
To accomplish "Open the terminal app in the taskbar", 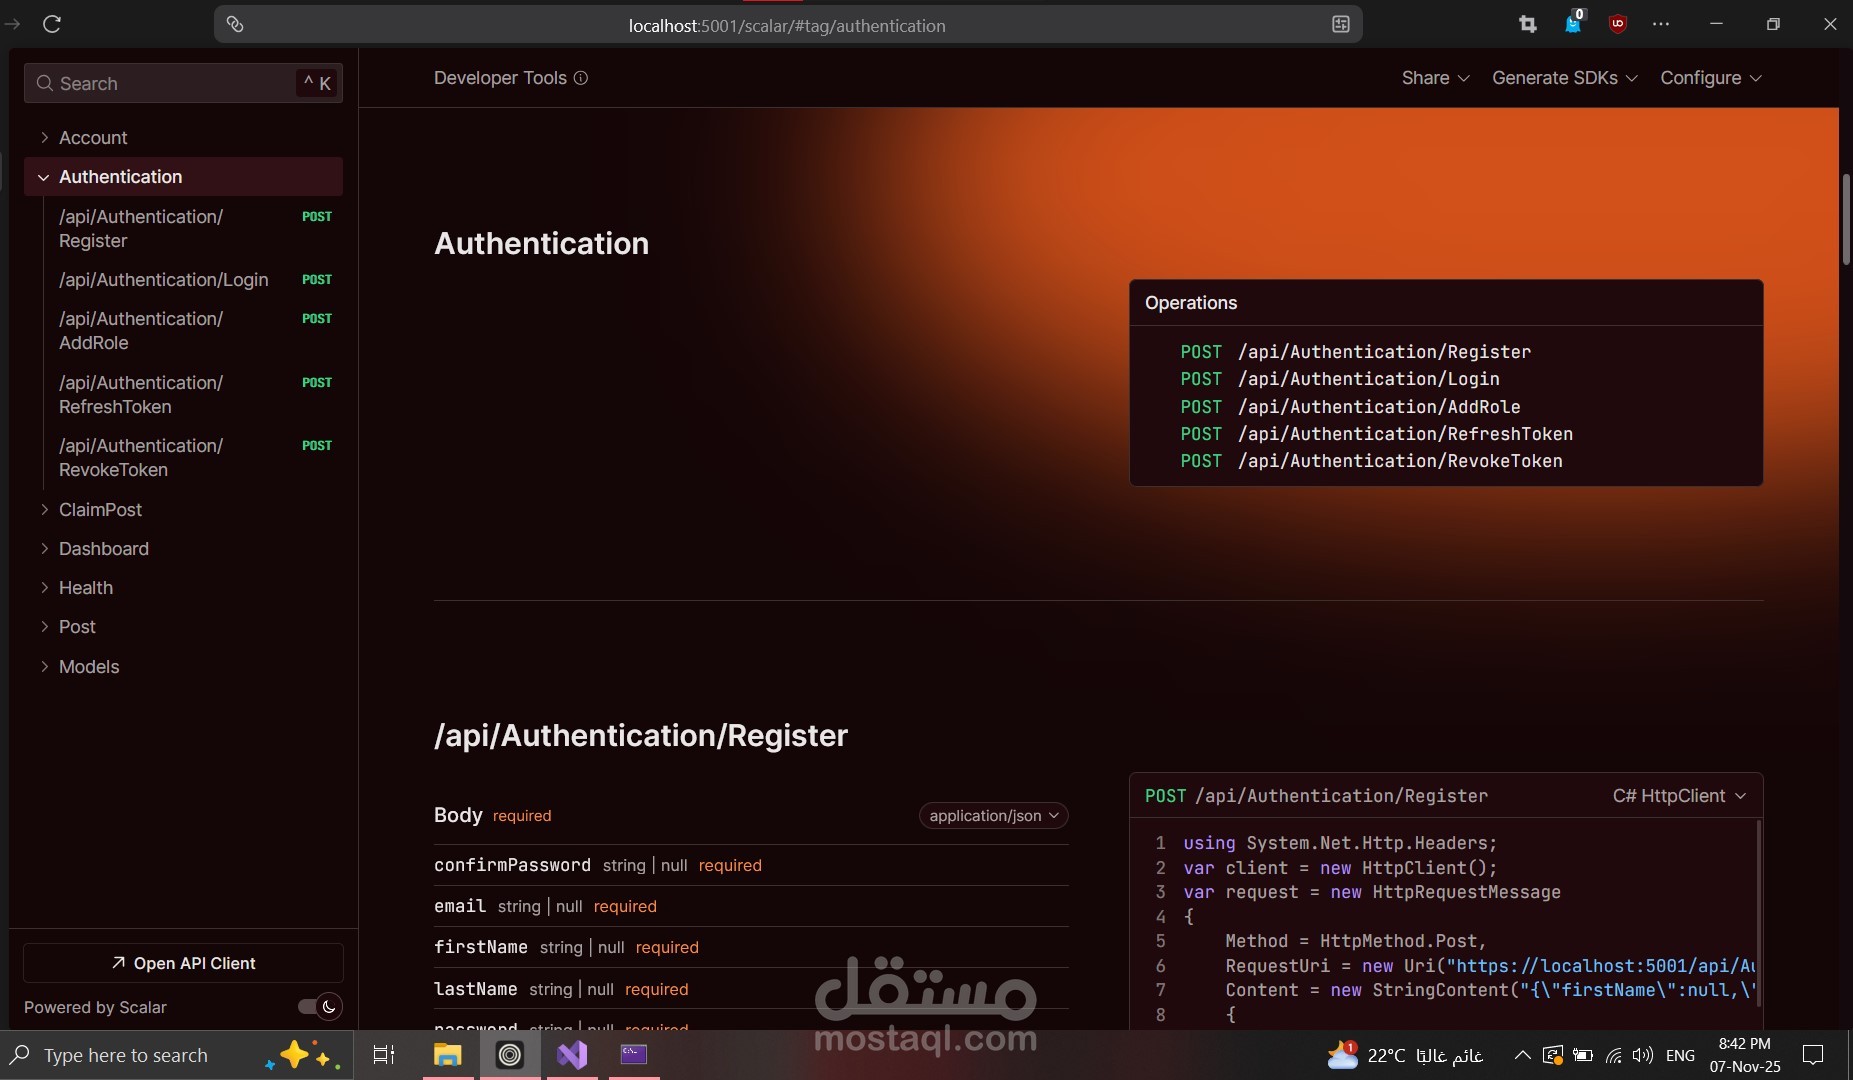I will click(634, 1054).
